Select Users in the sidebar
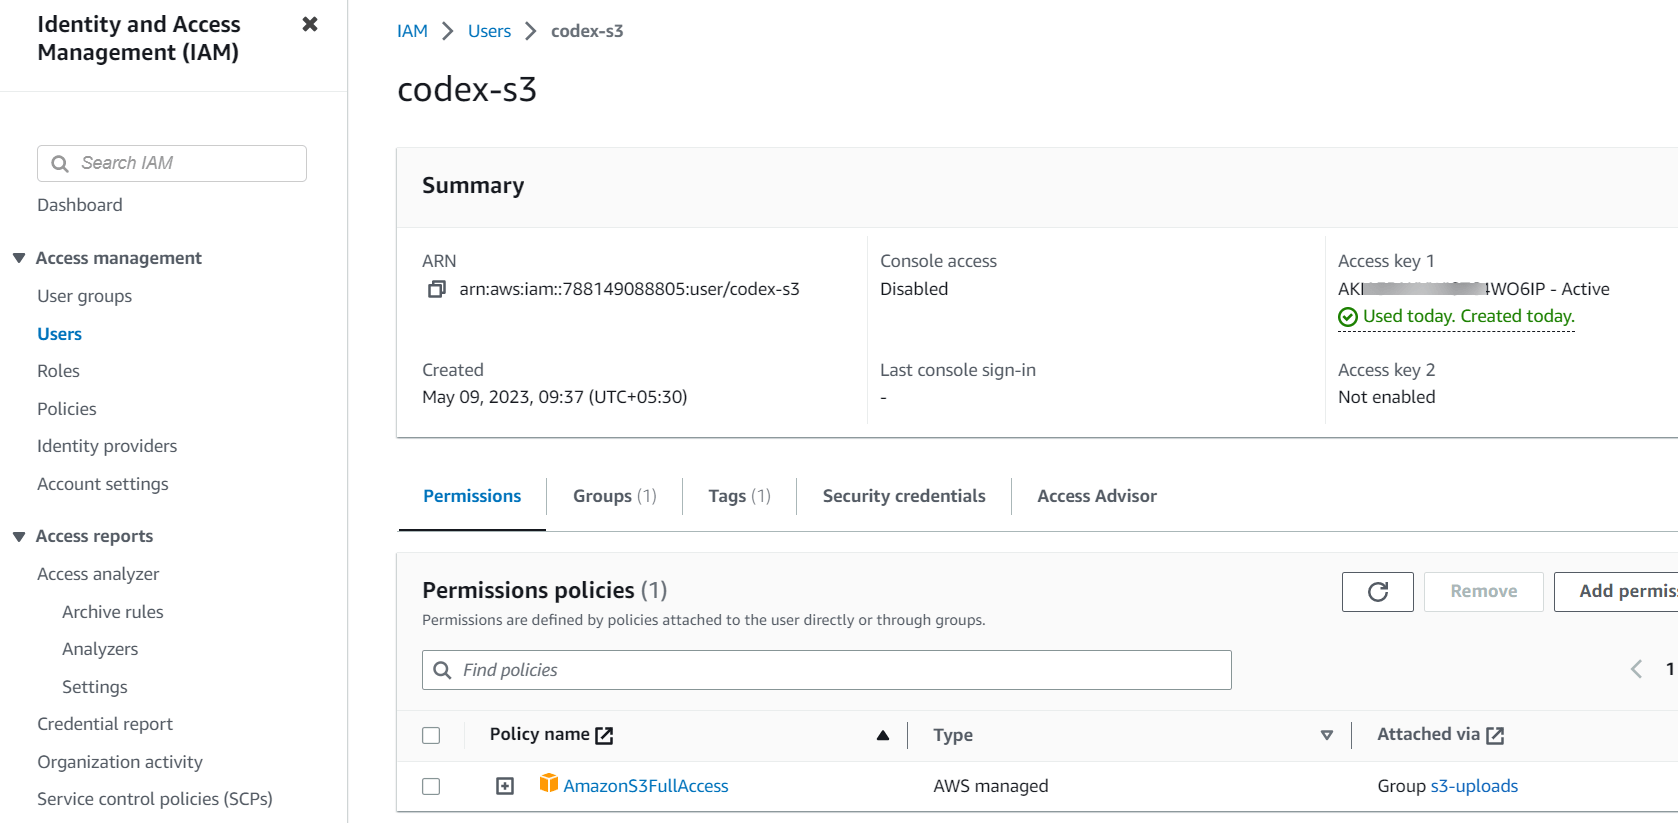The width and height of the screenshot is (1678, 823). click(59, 334)
